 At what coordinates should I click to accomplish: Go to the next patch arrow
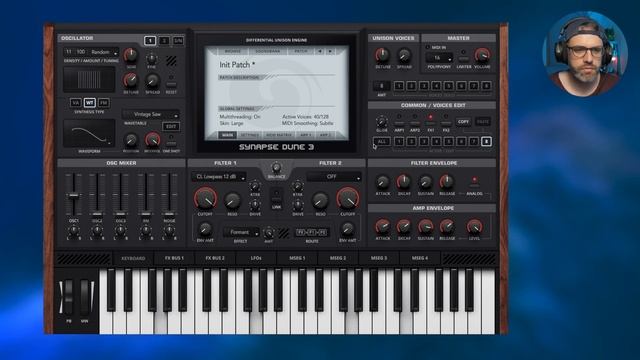tap(330, 51)
